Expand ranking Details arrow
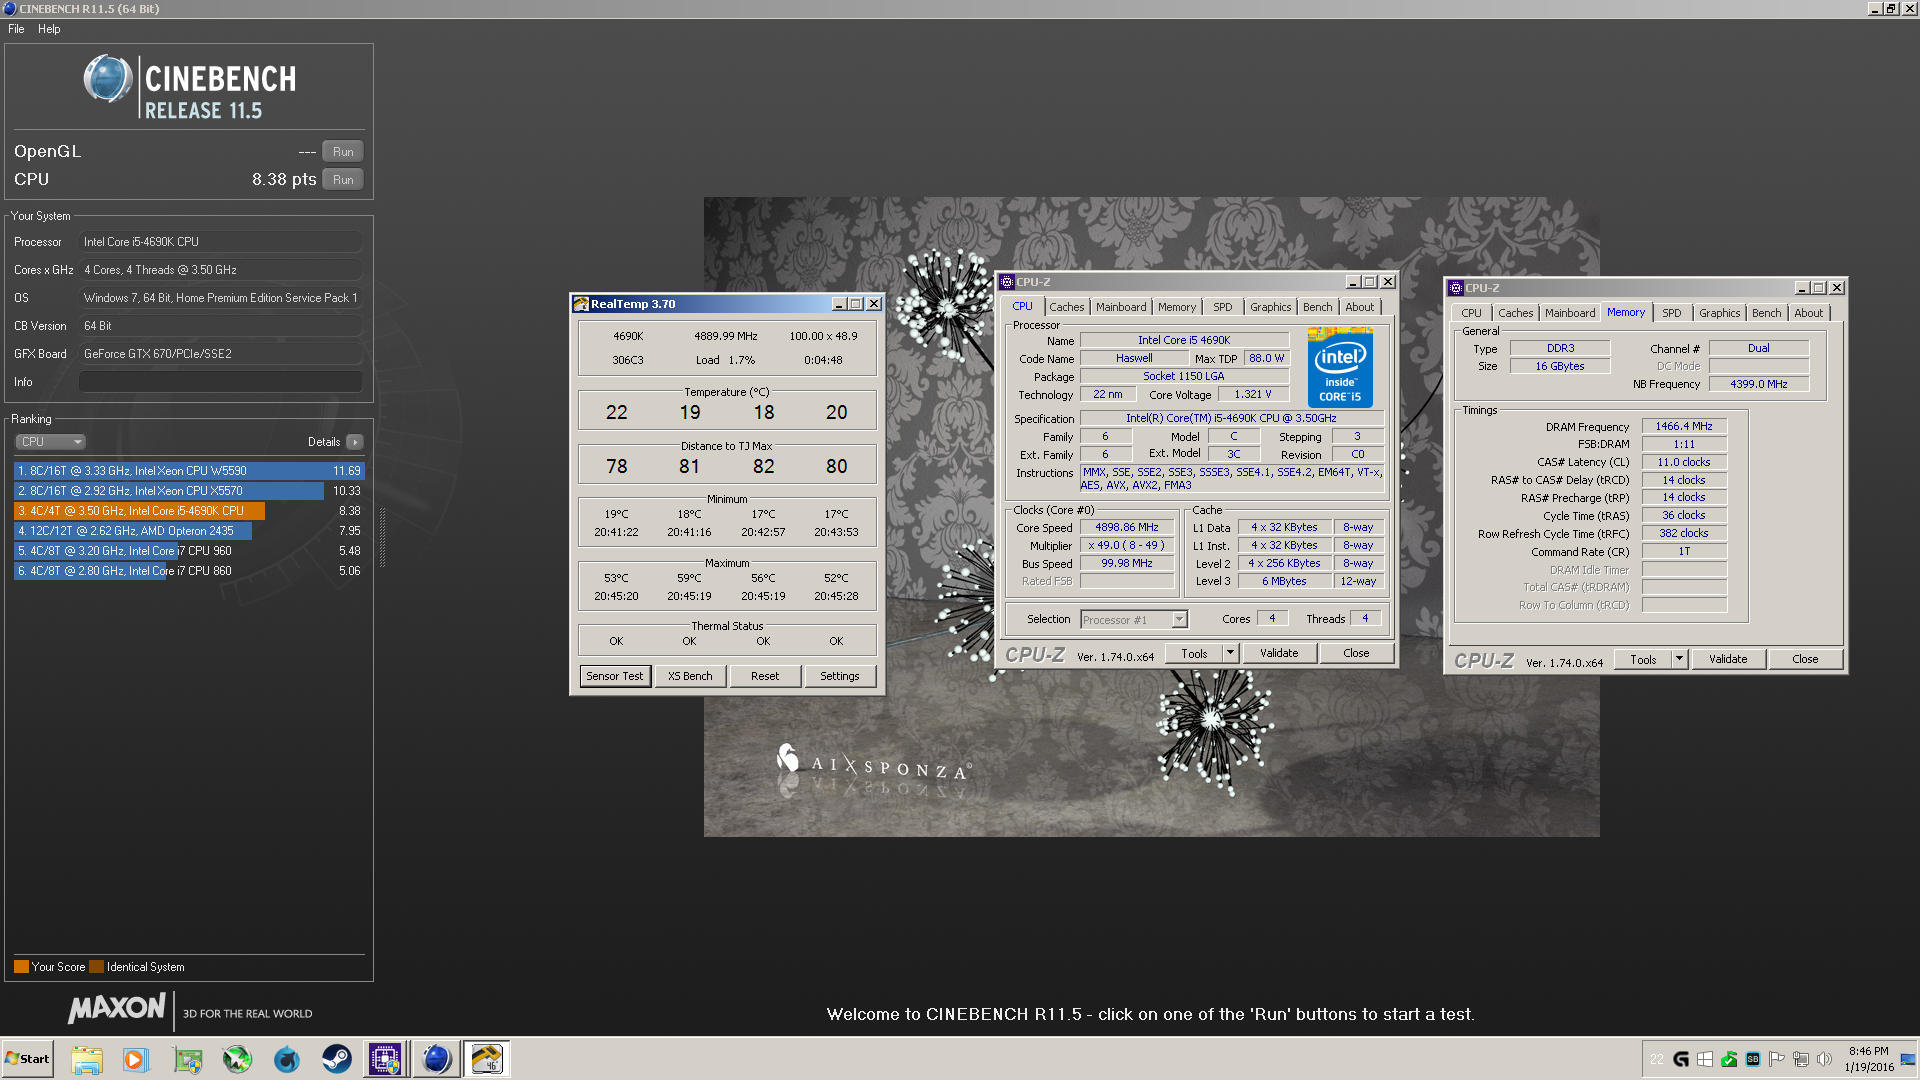The width and height of the screenshot is (1920, 1080). [355, 442]
